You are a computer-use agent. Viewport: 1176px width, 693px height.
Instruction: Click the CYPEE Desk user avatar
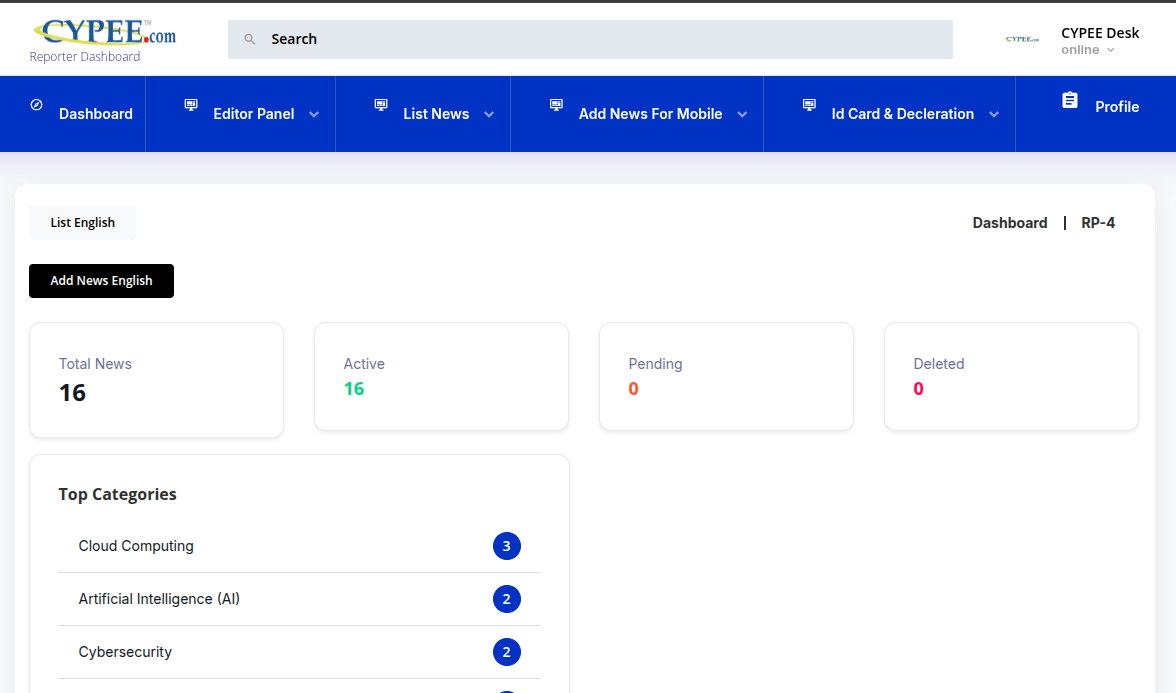[x=1022, y=39]
